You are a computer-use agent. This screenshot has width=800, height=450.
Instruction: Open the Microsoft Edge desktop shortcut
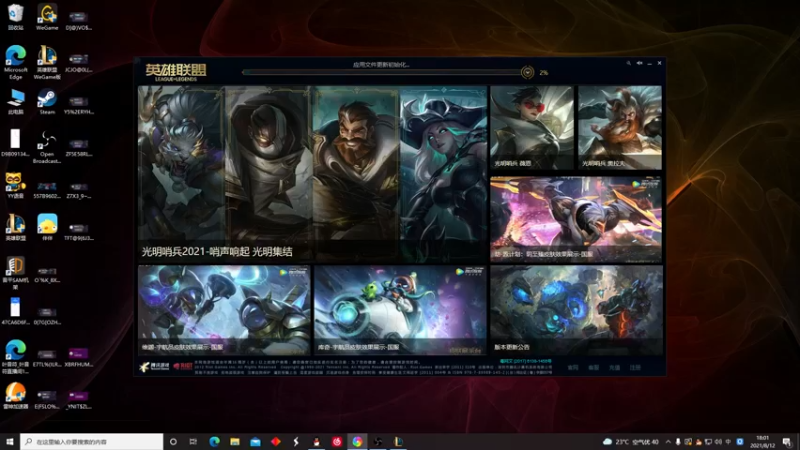[16, 62]
